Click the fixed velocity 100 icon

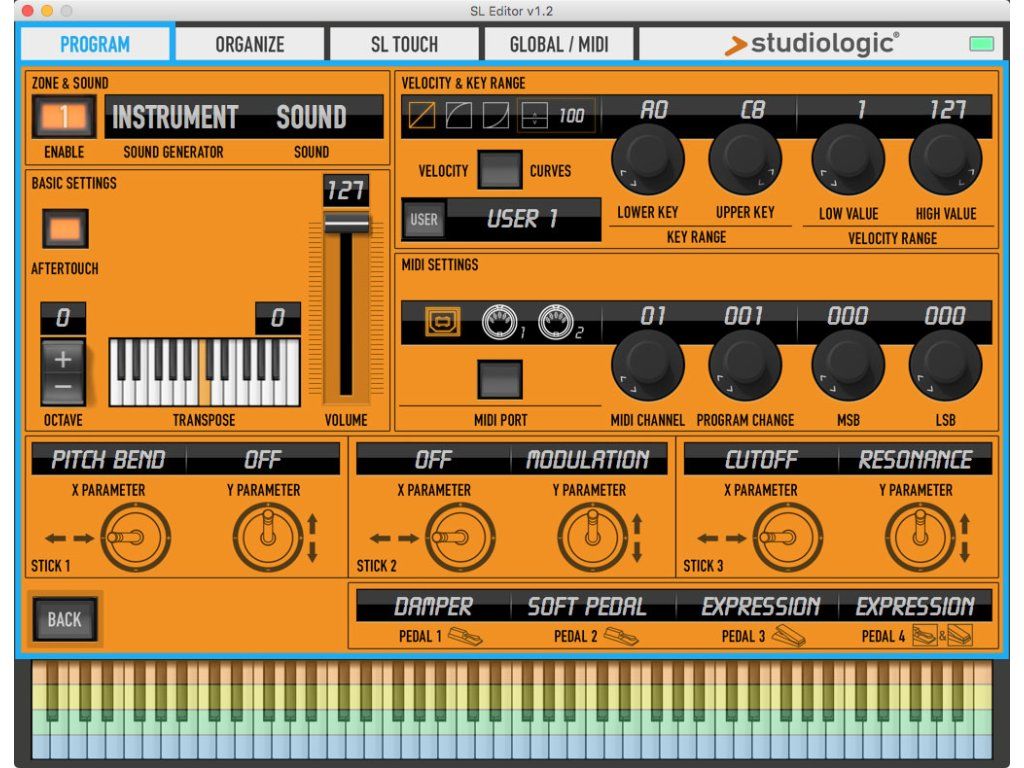pos(537,116)
